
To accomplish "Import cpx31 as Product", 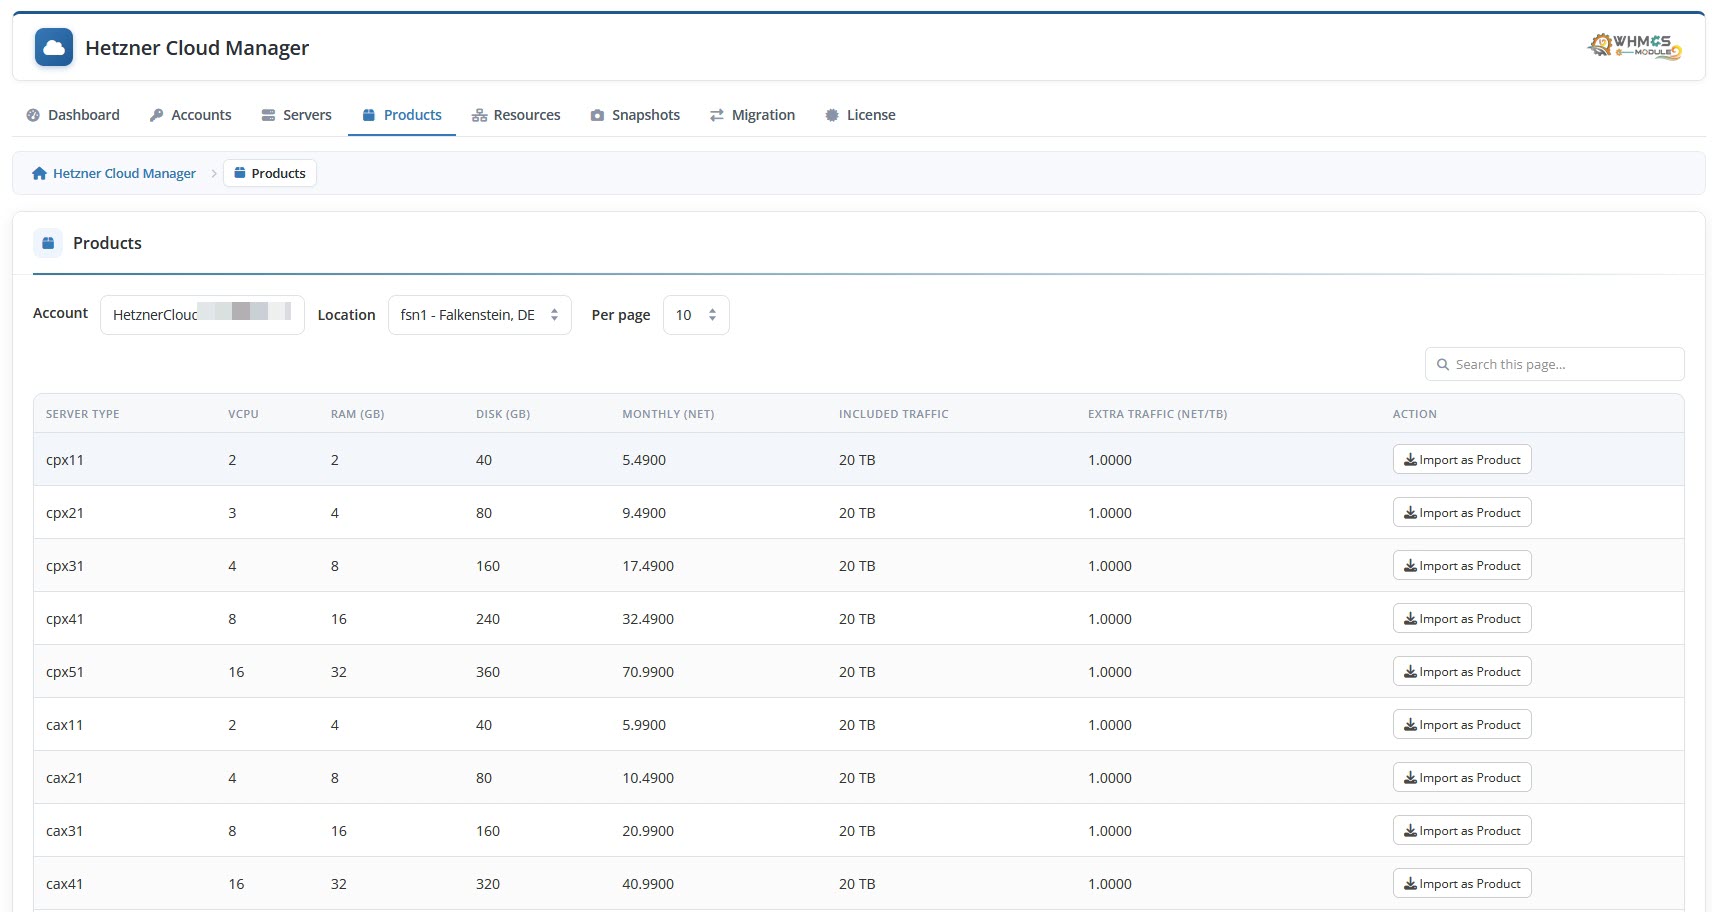I will pyautogui.click(x=1462, y=566).
